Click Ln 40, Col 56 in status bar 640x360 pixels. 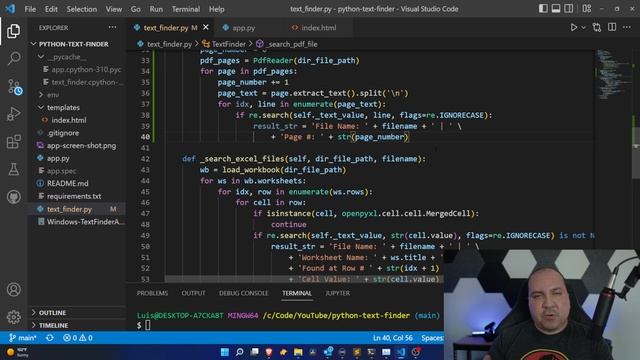[393, 338]
